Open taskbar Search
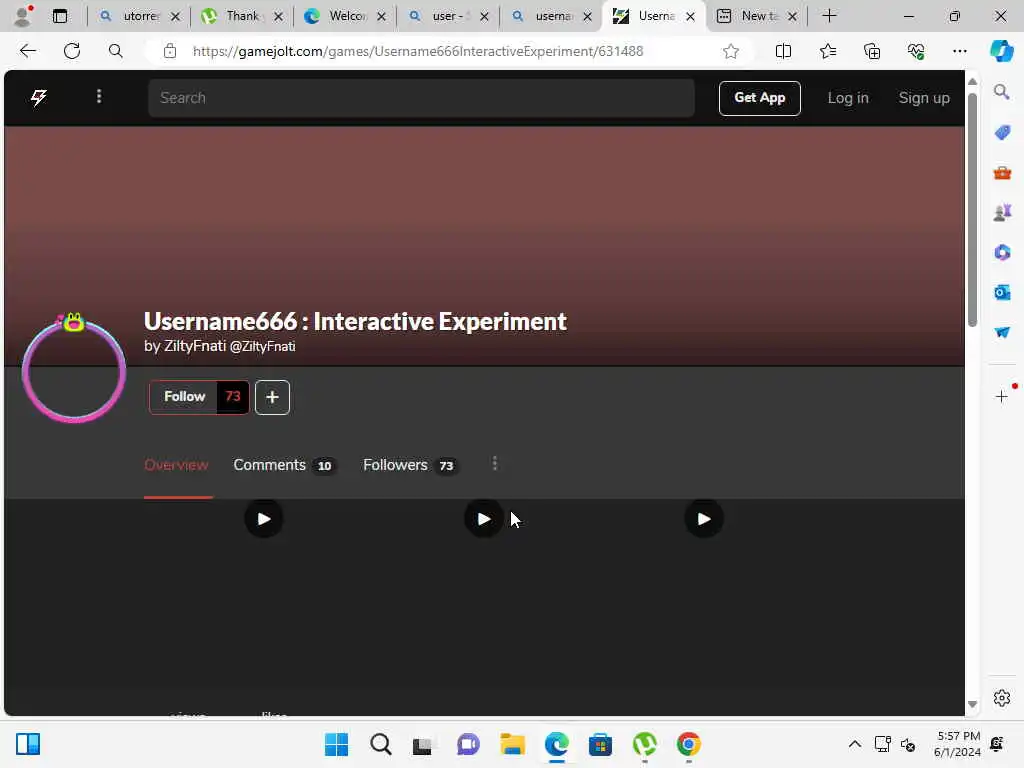This screenshot has width=1024, height=768. coord(380,744)
